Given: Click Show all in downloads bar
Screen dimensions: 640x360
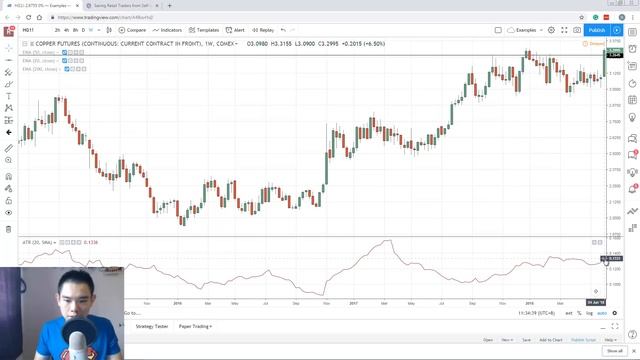Looking at the screenshot, I should tap(614, 351).
